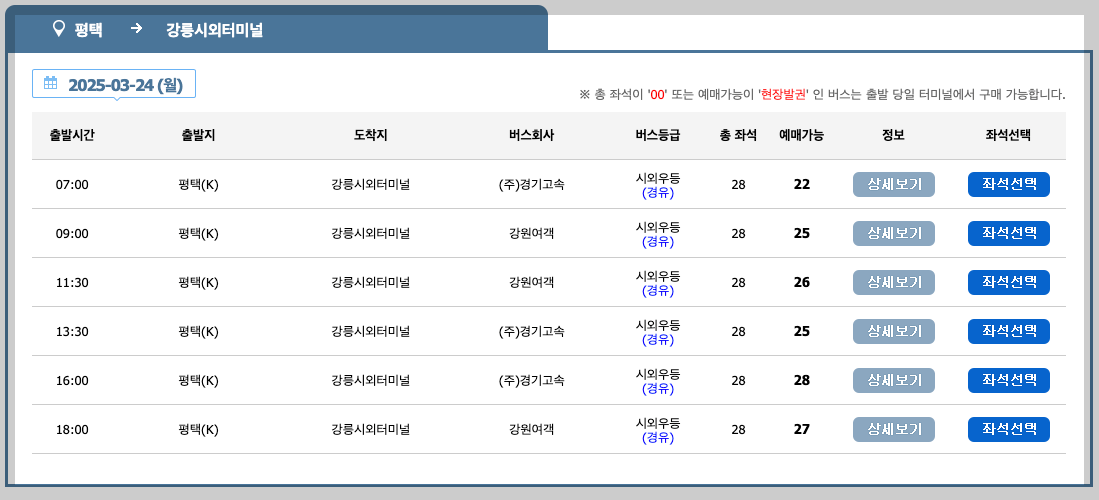
Task: Click the 13:30 departure time cell
Action: coord(72,332)
